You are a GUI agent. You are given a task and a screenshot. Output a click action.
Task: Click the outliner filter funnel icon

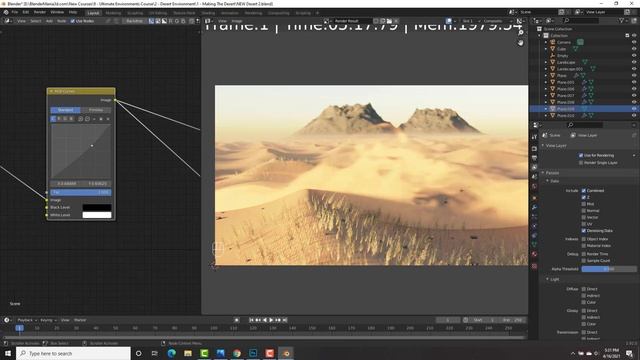[x=622, y=20]
